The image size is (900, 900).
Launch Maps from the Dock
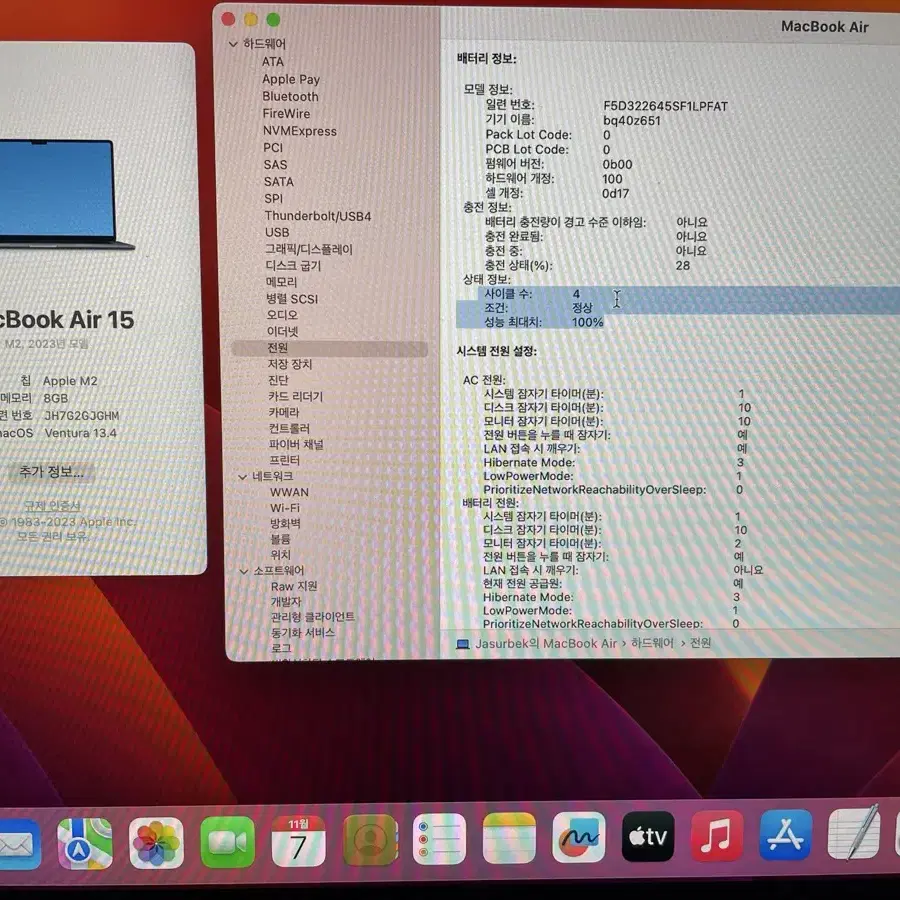click(86, 844)
